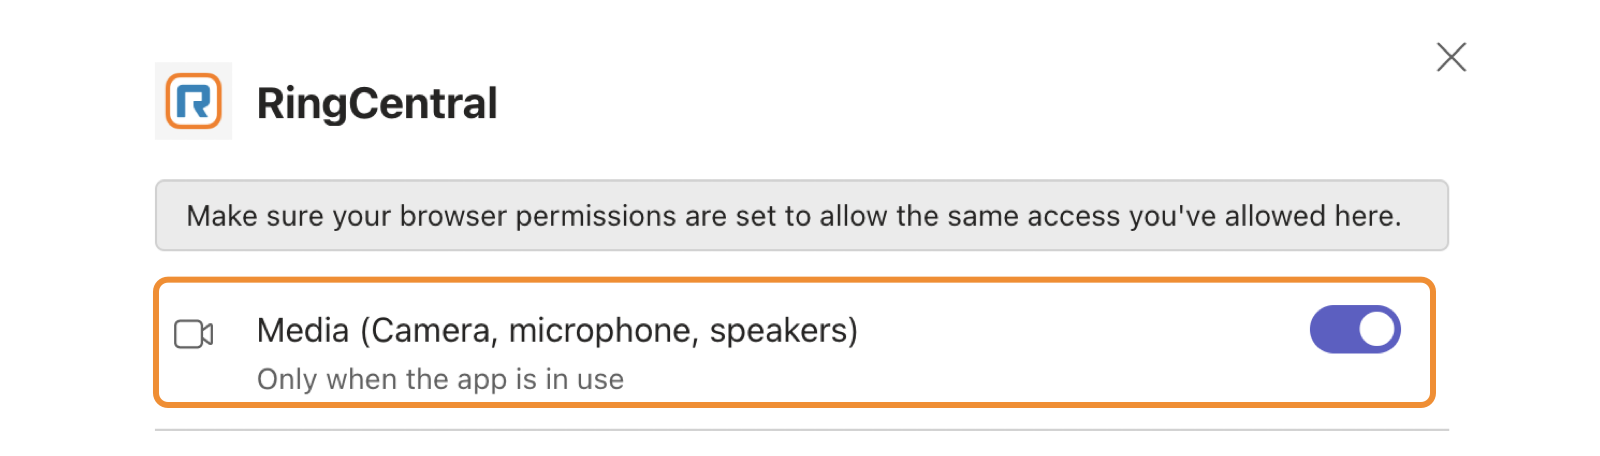Click "Only when the app is in use" text
Screen dimensions: 1600x456
pyautogui.click(x=440, y=380)
